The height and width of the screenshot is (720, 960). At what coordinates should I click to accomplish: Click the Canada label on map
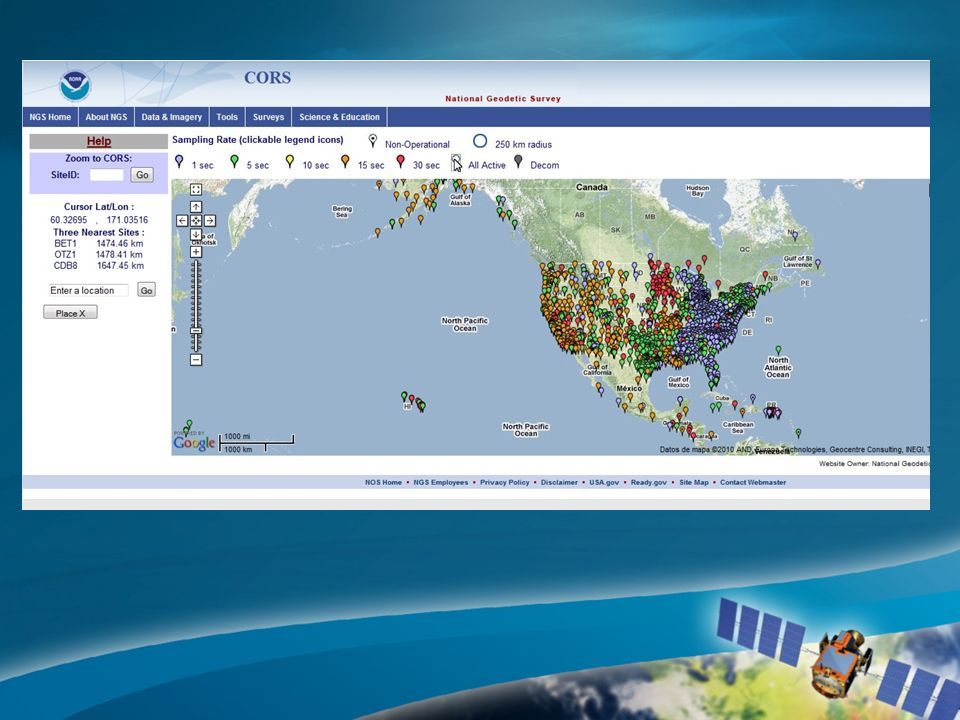[x=591, y=187]
